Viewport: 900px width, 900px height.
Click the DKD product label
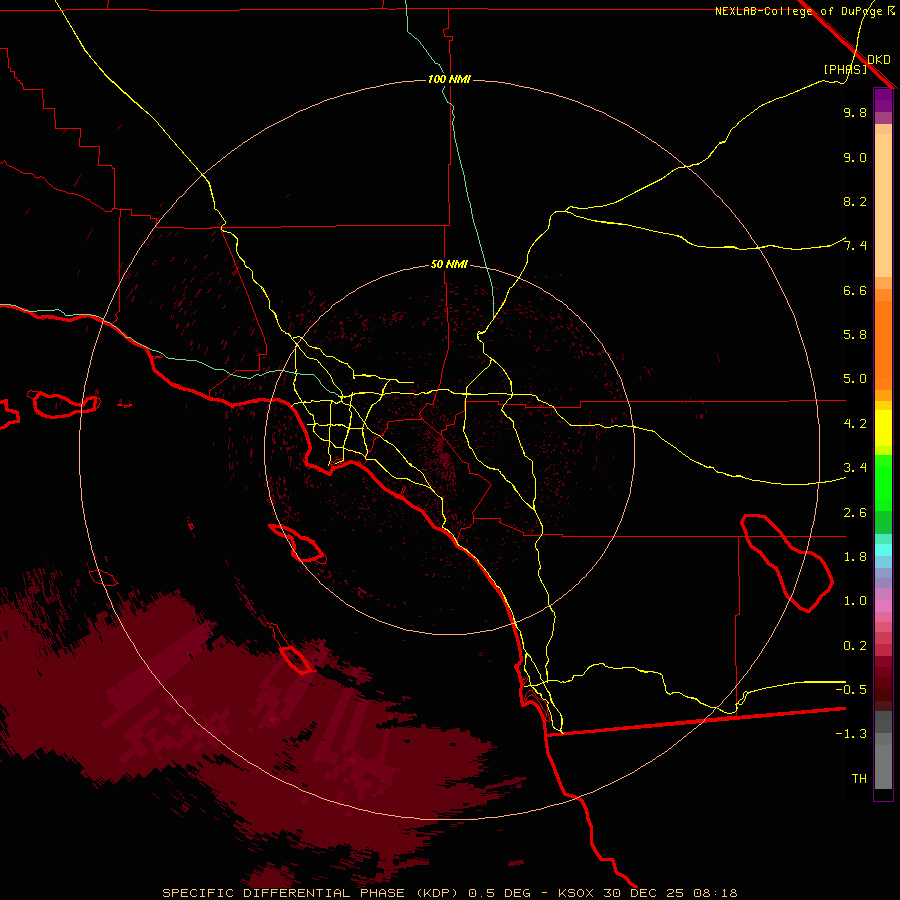(x=879, y=59)
